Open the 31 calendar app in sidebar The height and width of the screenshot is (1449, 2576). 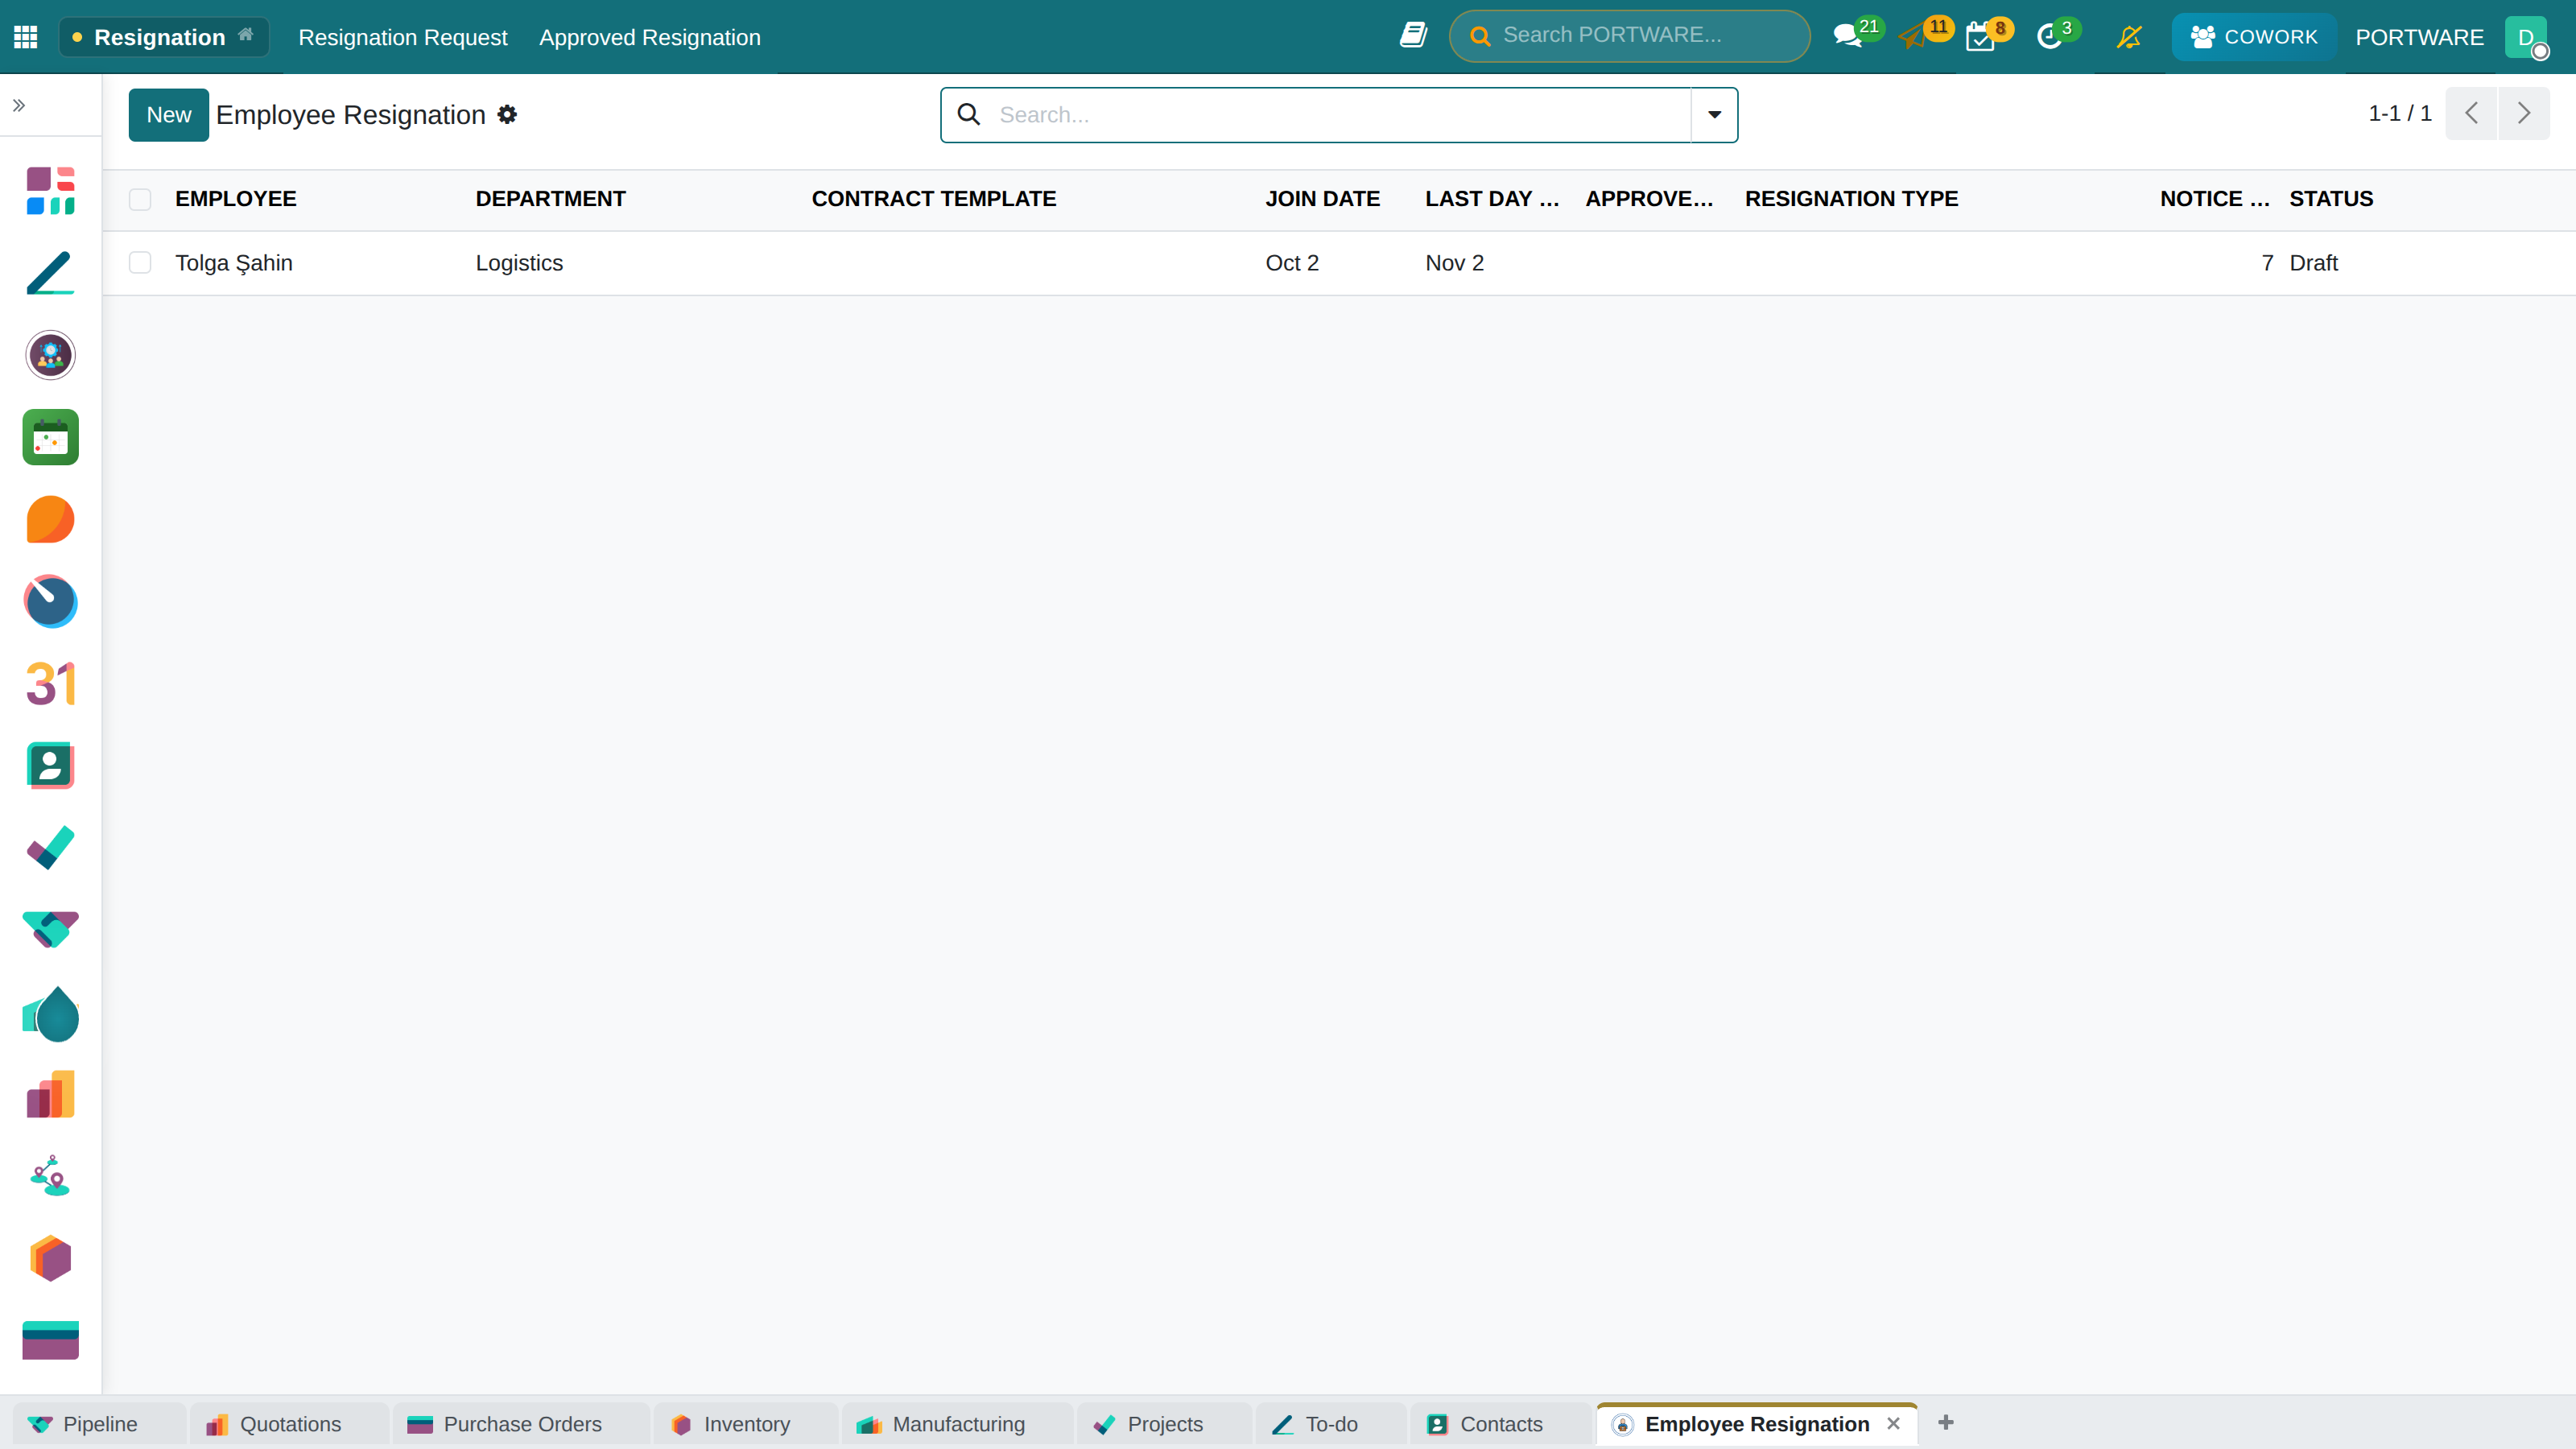coord(50,683)
